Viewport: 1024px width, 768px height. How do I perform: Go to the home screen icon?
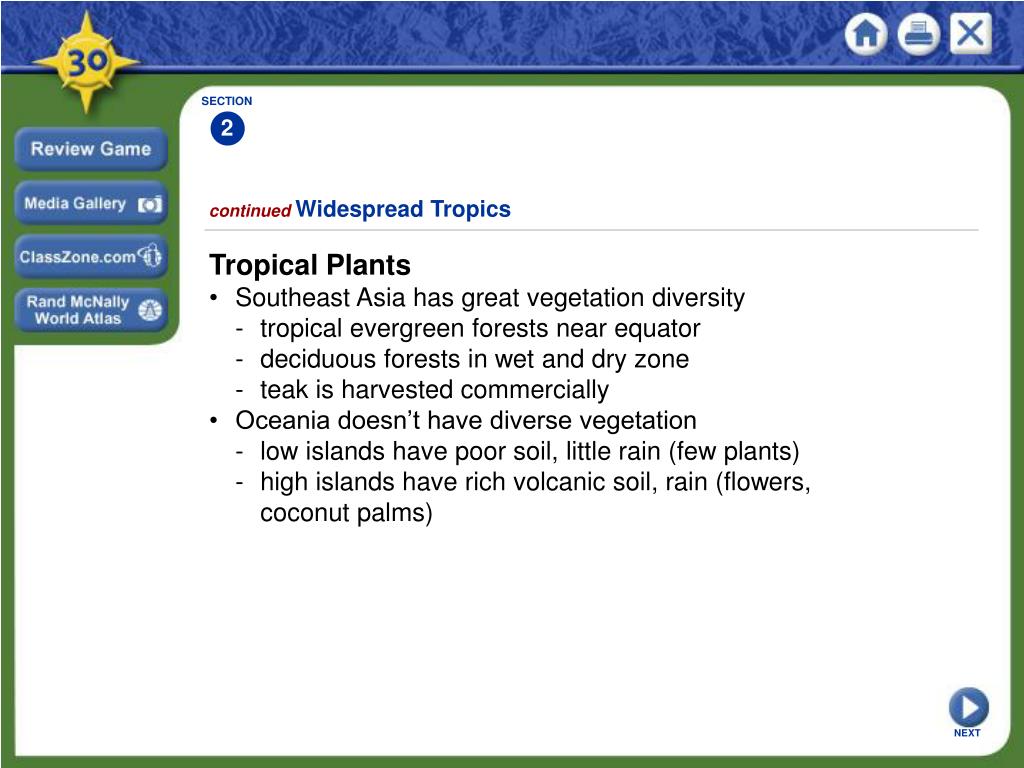coord(866,33)
